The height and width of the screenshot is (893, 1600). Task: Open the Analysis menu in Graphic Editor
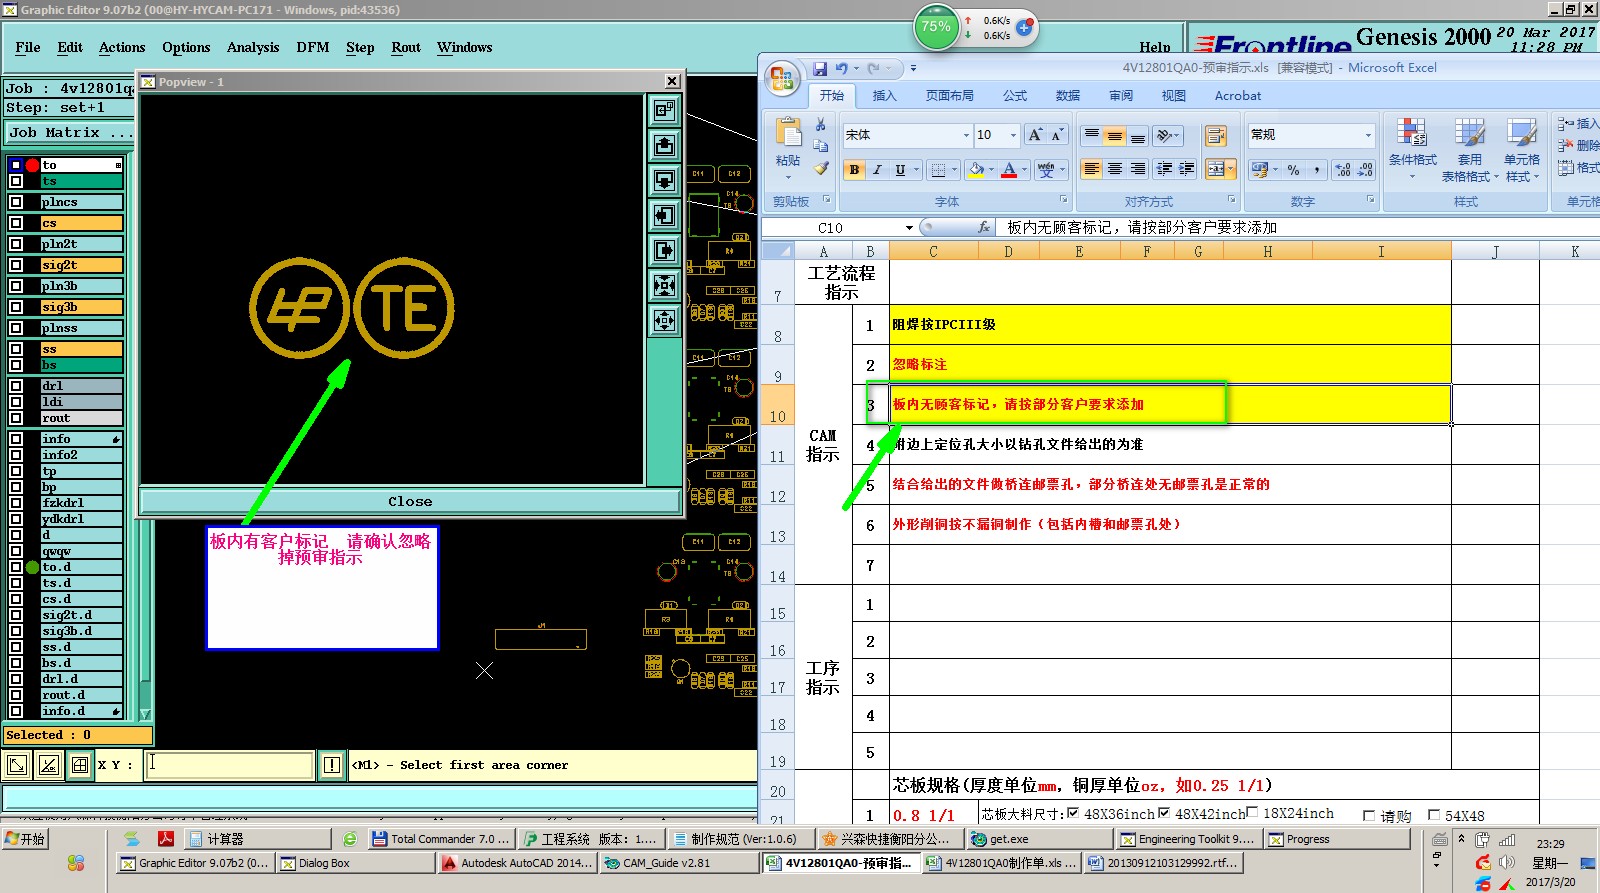click(x=253, y=47)
